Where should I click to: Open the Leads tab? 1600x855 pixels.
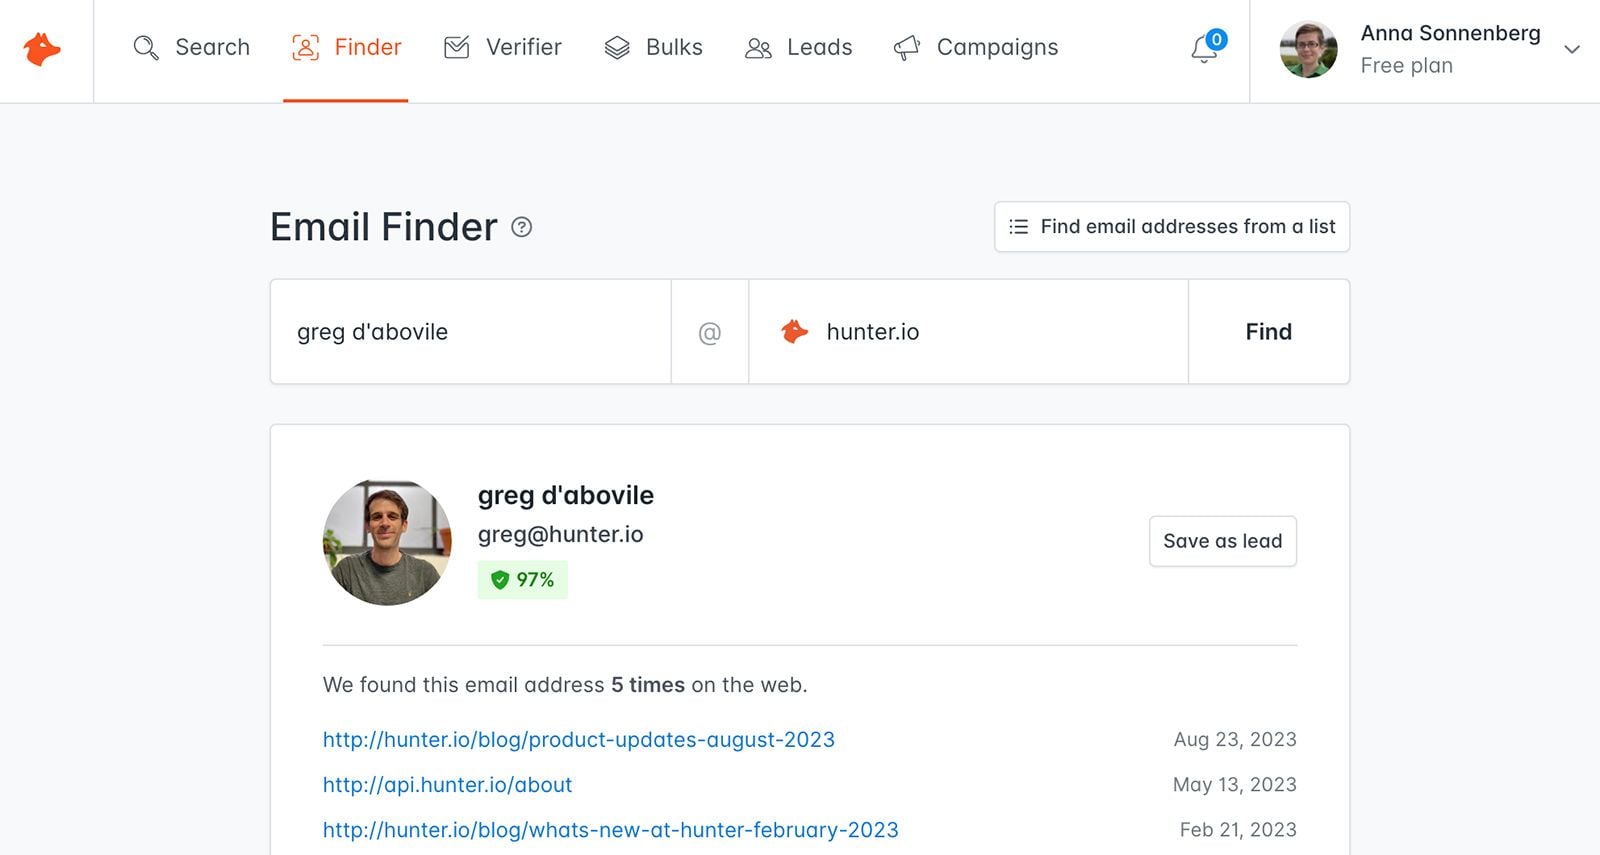pyautogui.click(x=799, y=48)
